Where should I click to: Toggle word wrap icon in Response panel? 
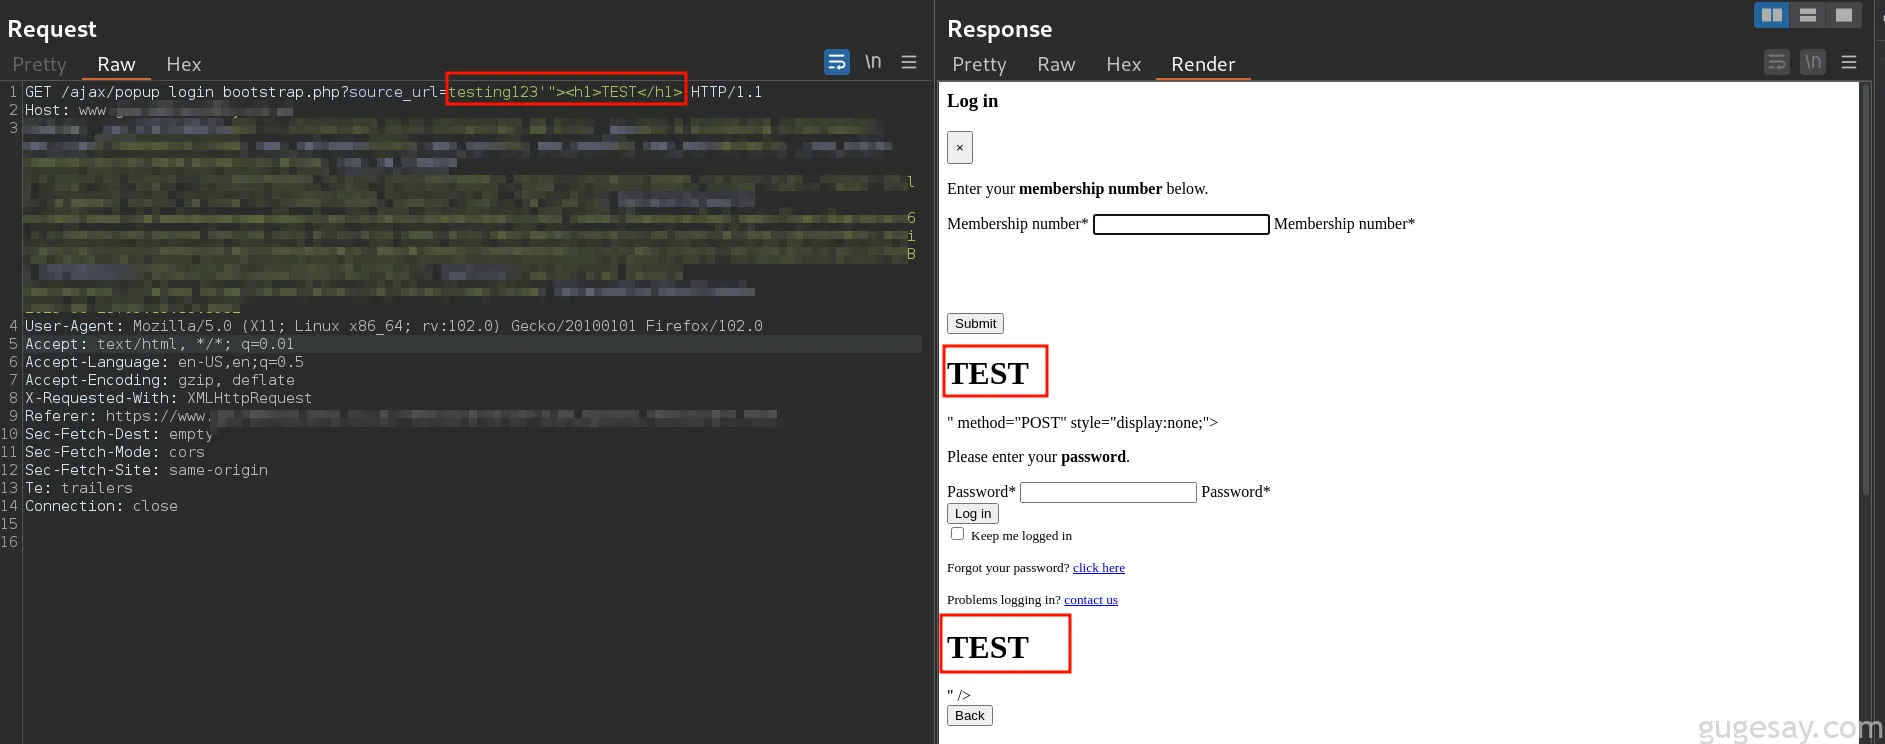1777,62
